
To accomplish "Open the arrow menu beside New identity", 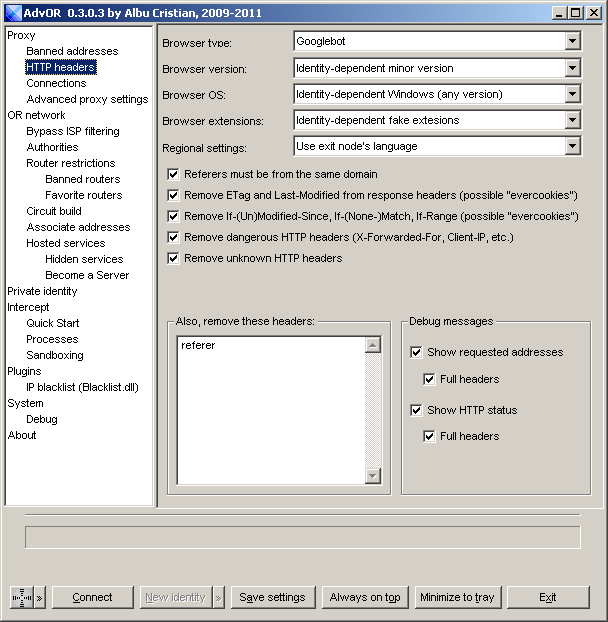I will [219, 597].
